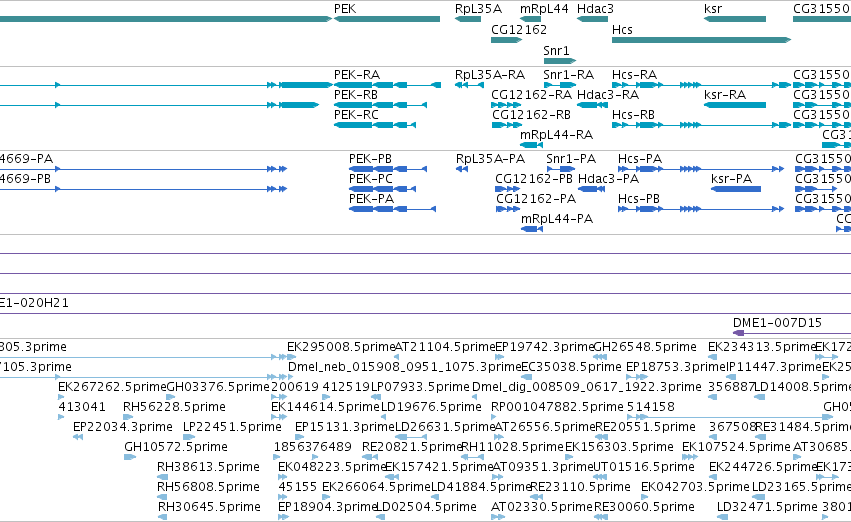
Task: Select the ksr gene feature
Action: tap(735, 19)
